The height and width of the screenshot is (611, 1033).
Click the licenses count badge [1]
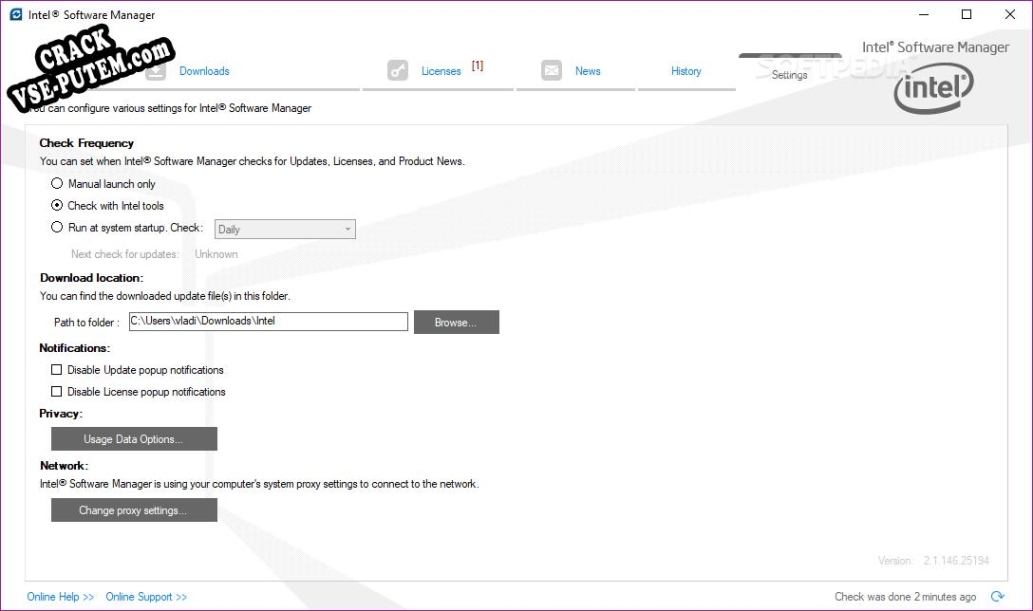478,65
